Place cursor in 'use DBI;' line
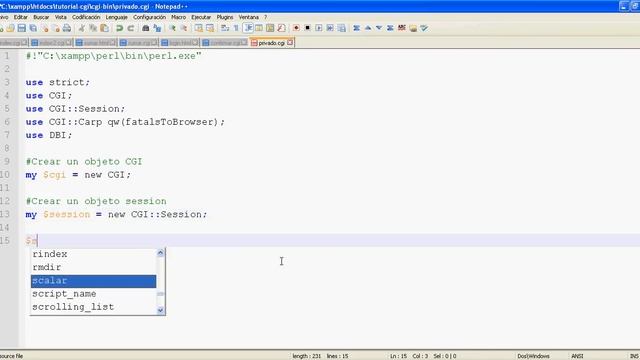This screenshot has height=360, width=640. [x=49, y=135]
